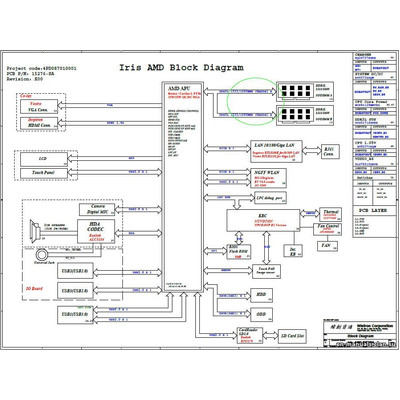Select the LAN 10/100/Giga LAN block

coord(276,152)
